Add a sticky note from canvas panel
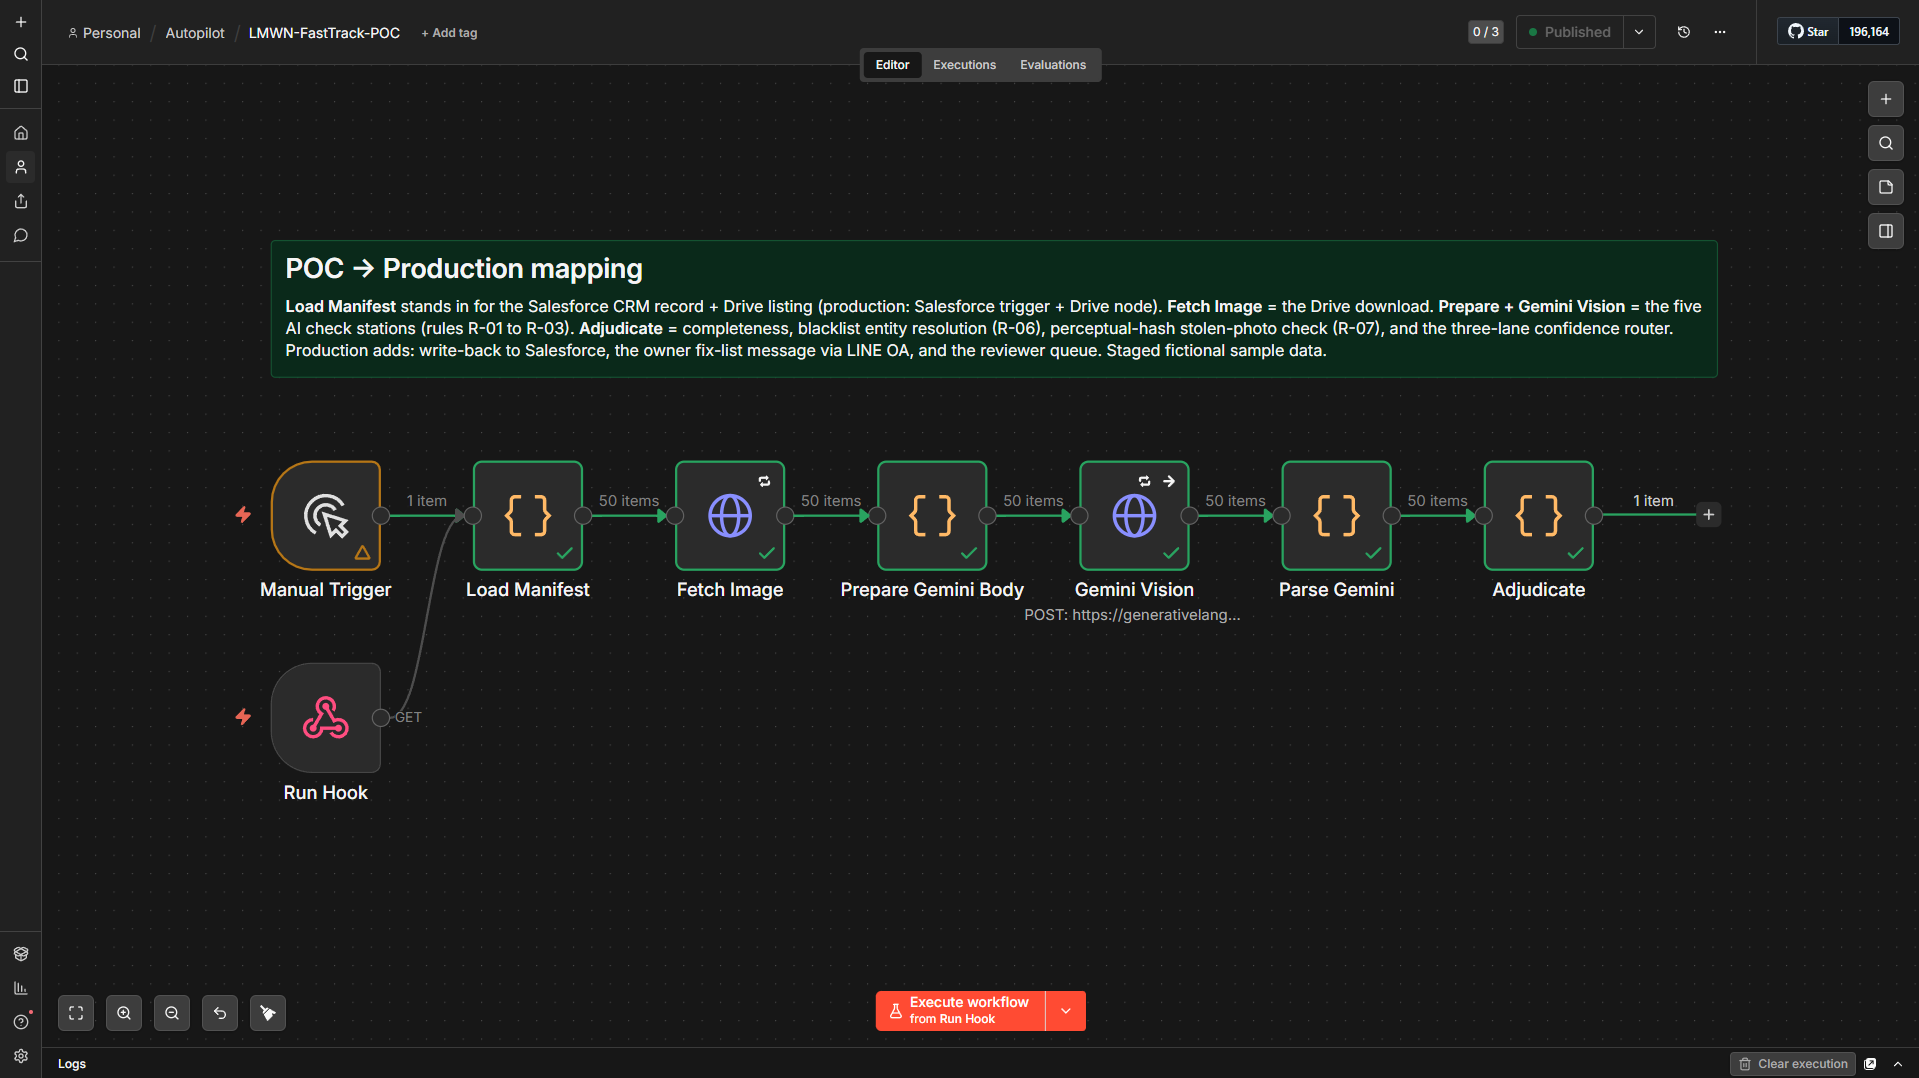The width and height of the screenshot is (1919, 1078). (x=1886, y=187)
